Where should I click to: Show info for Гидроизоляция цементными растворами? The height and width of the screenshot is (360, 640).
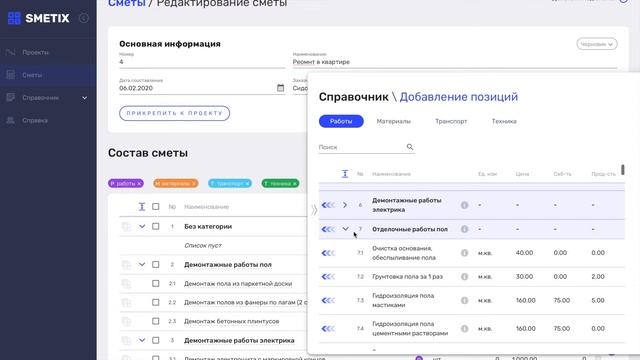[x=464, y=329]
